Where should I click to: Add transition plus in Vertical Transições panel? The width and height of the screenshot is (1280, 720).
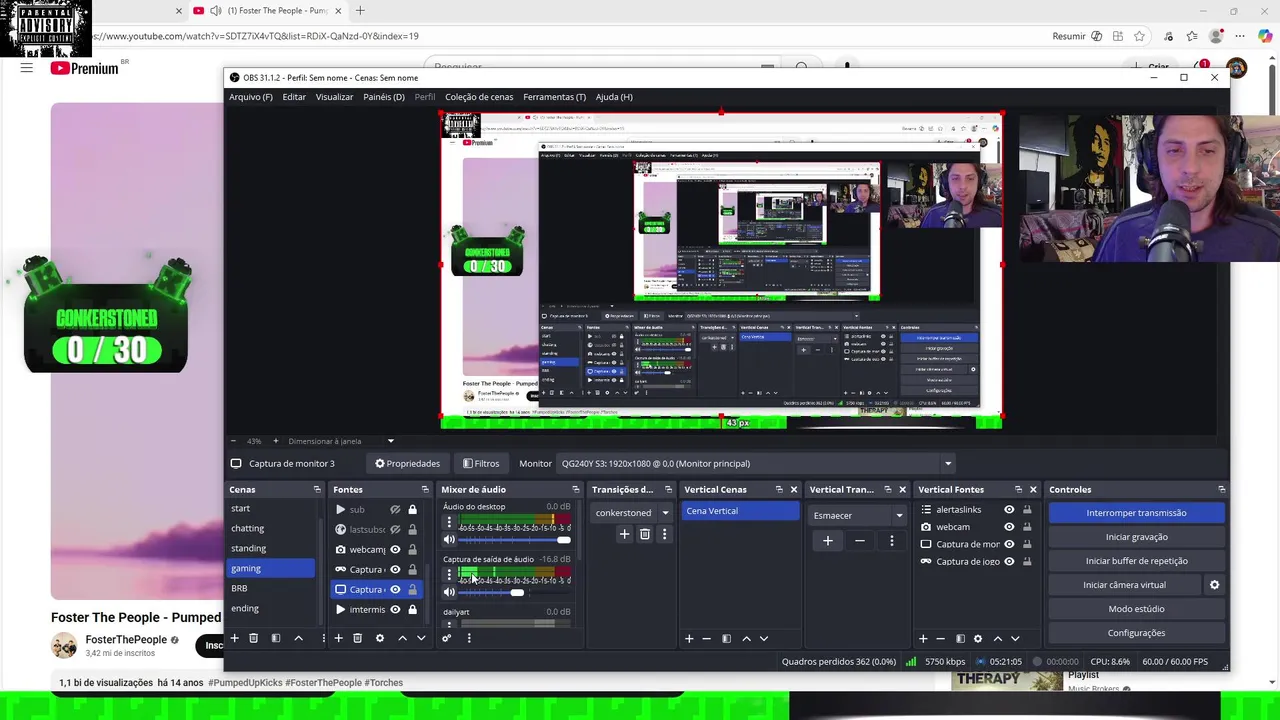[x=827, y=541]
